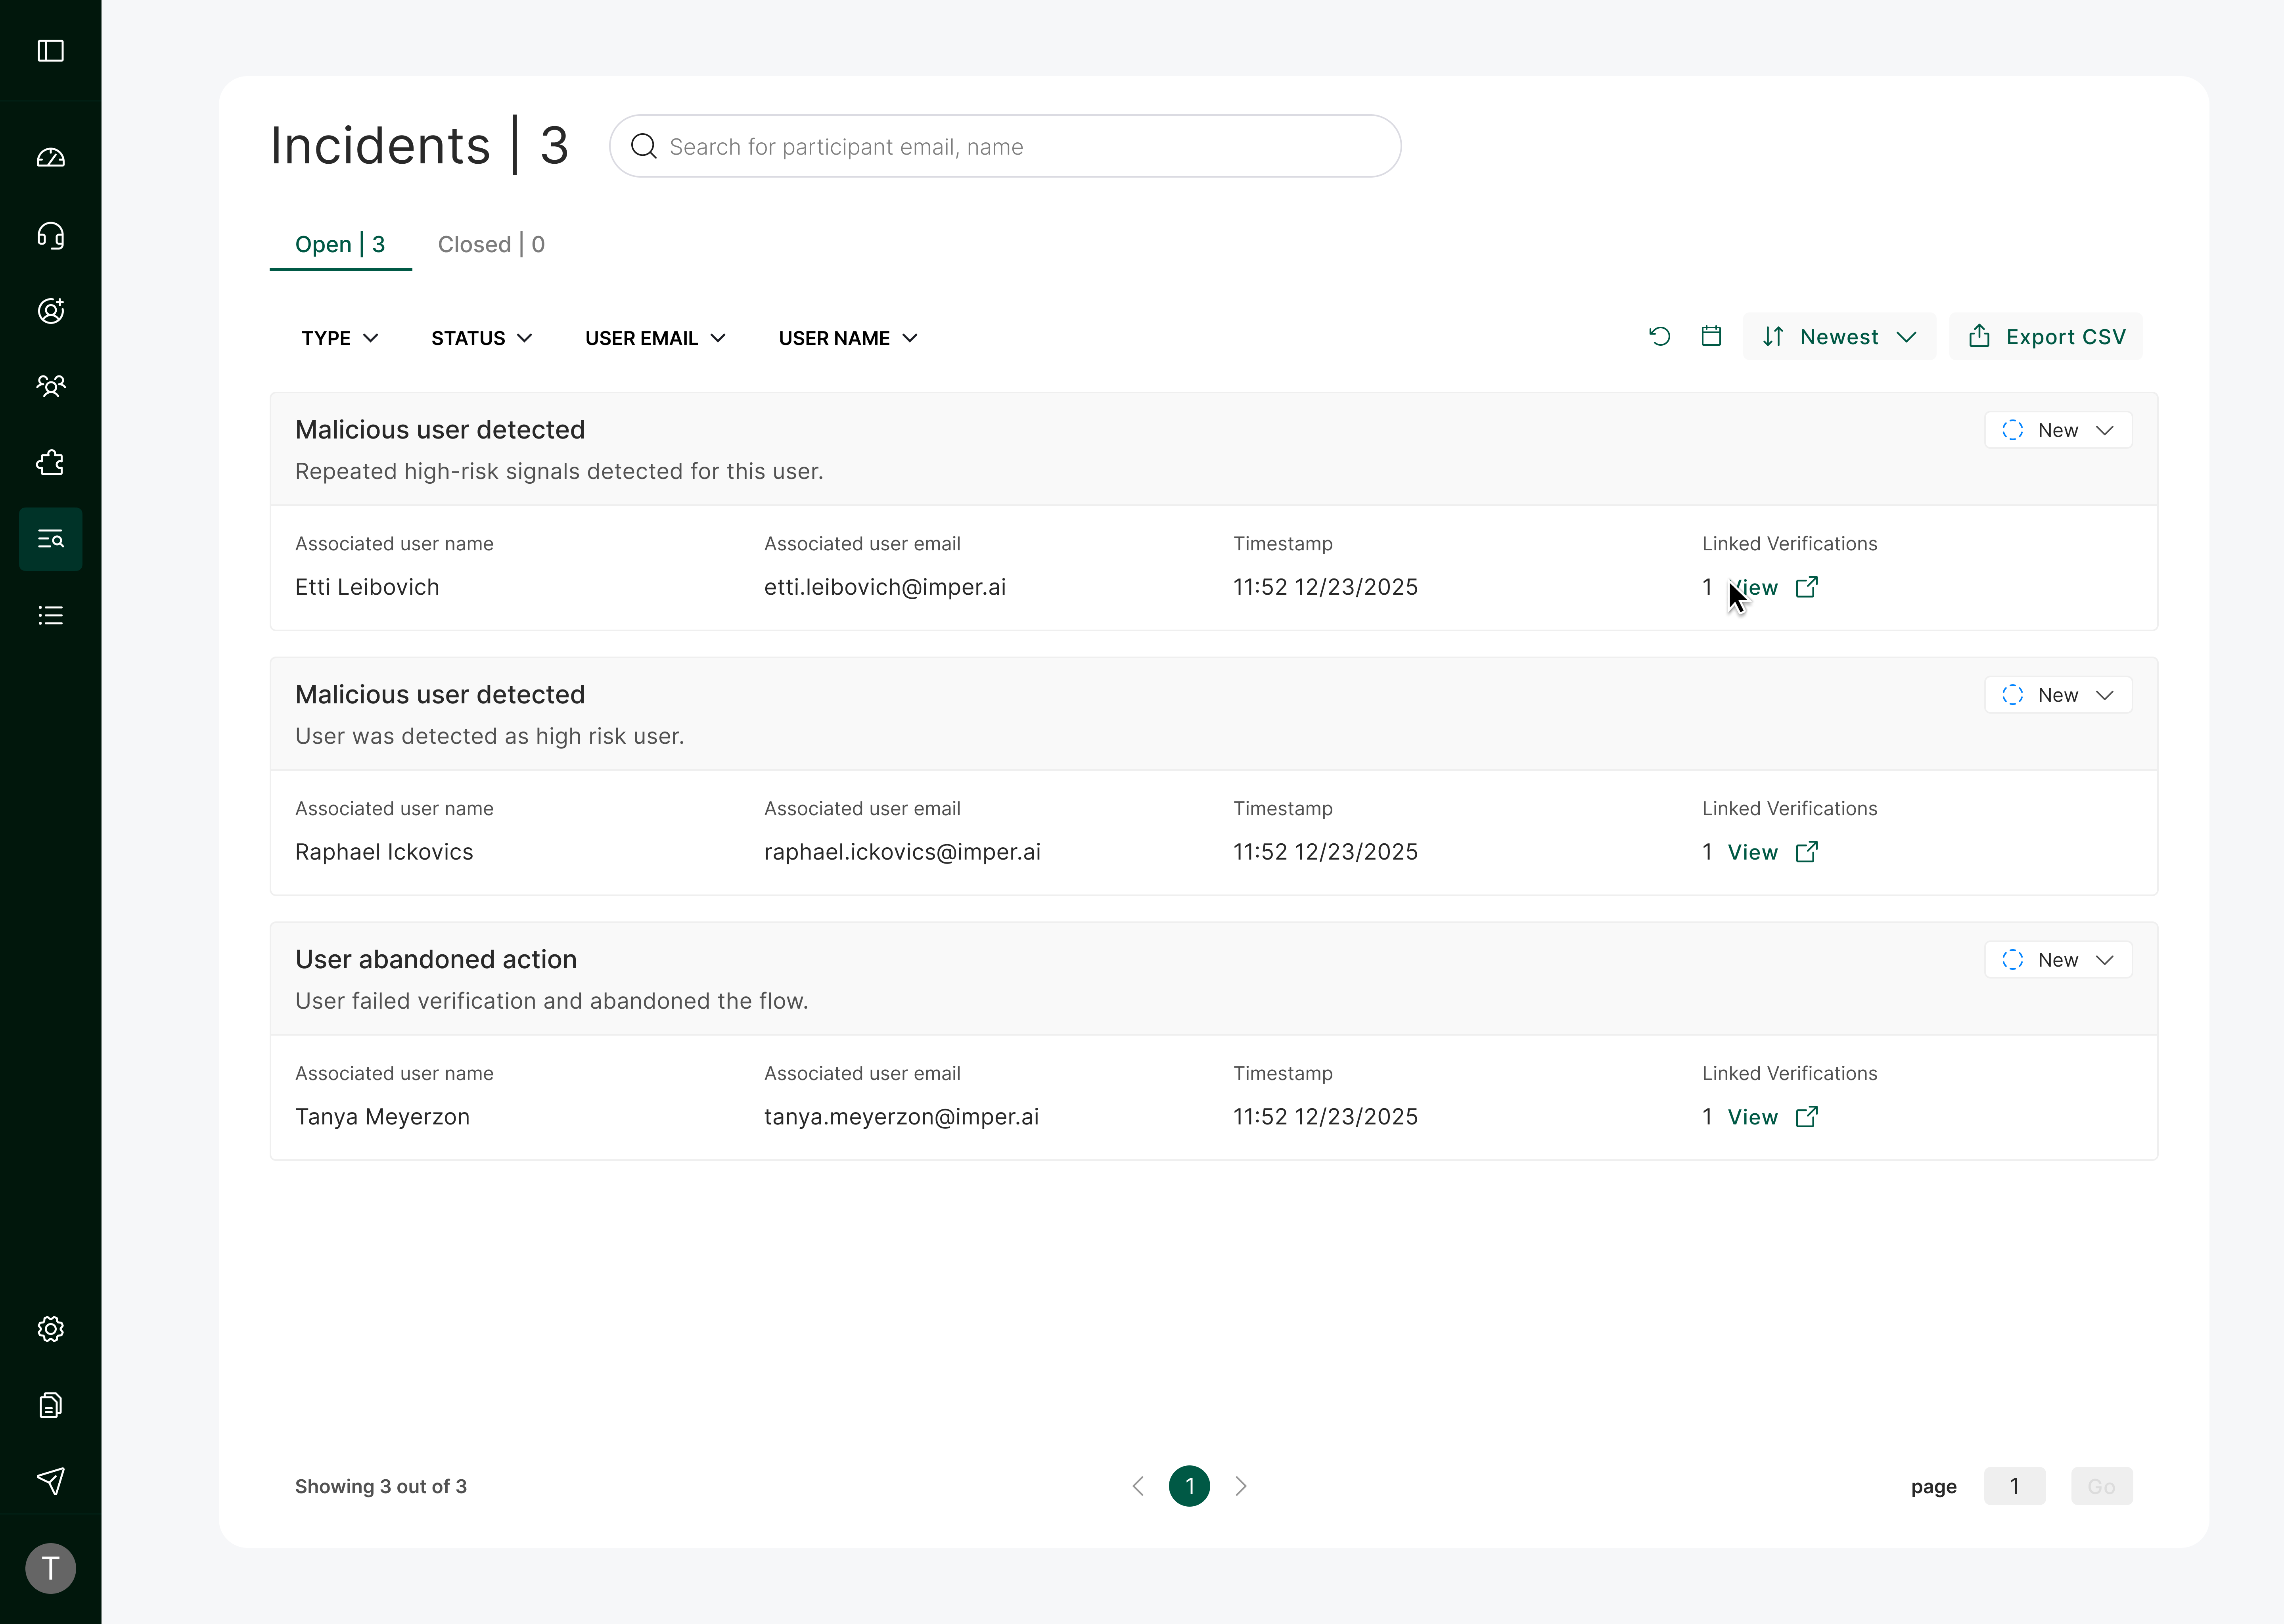Image resolution: width=2284 pixels, height=1624 pixels.
Task: Open external link icon for Etti Leibovich
Action: click(1806, 587)
